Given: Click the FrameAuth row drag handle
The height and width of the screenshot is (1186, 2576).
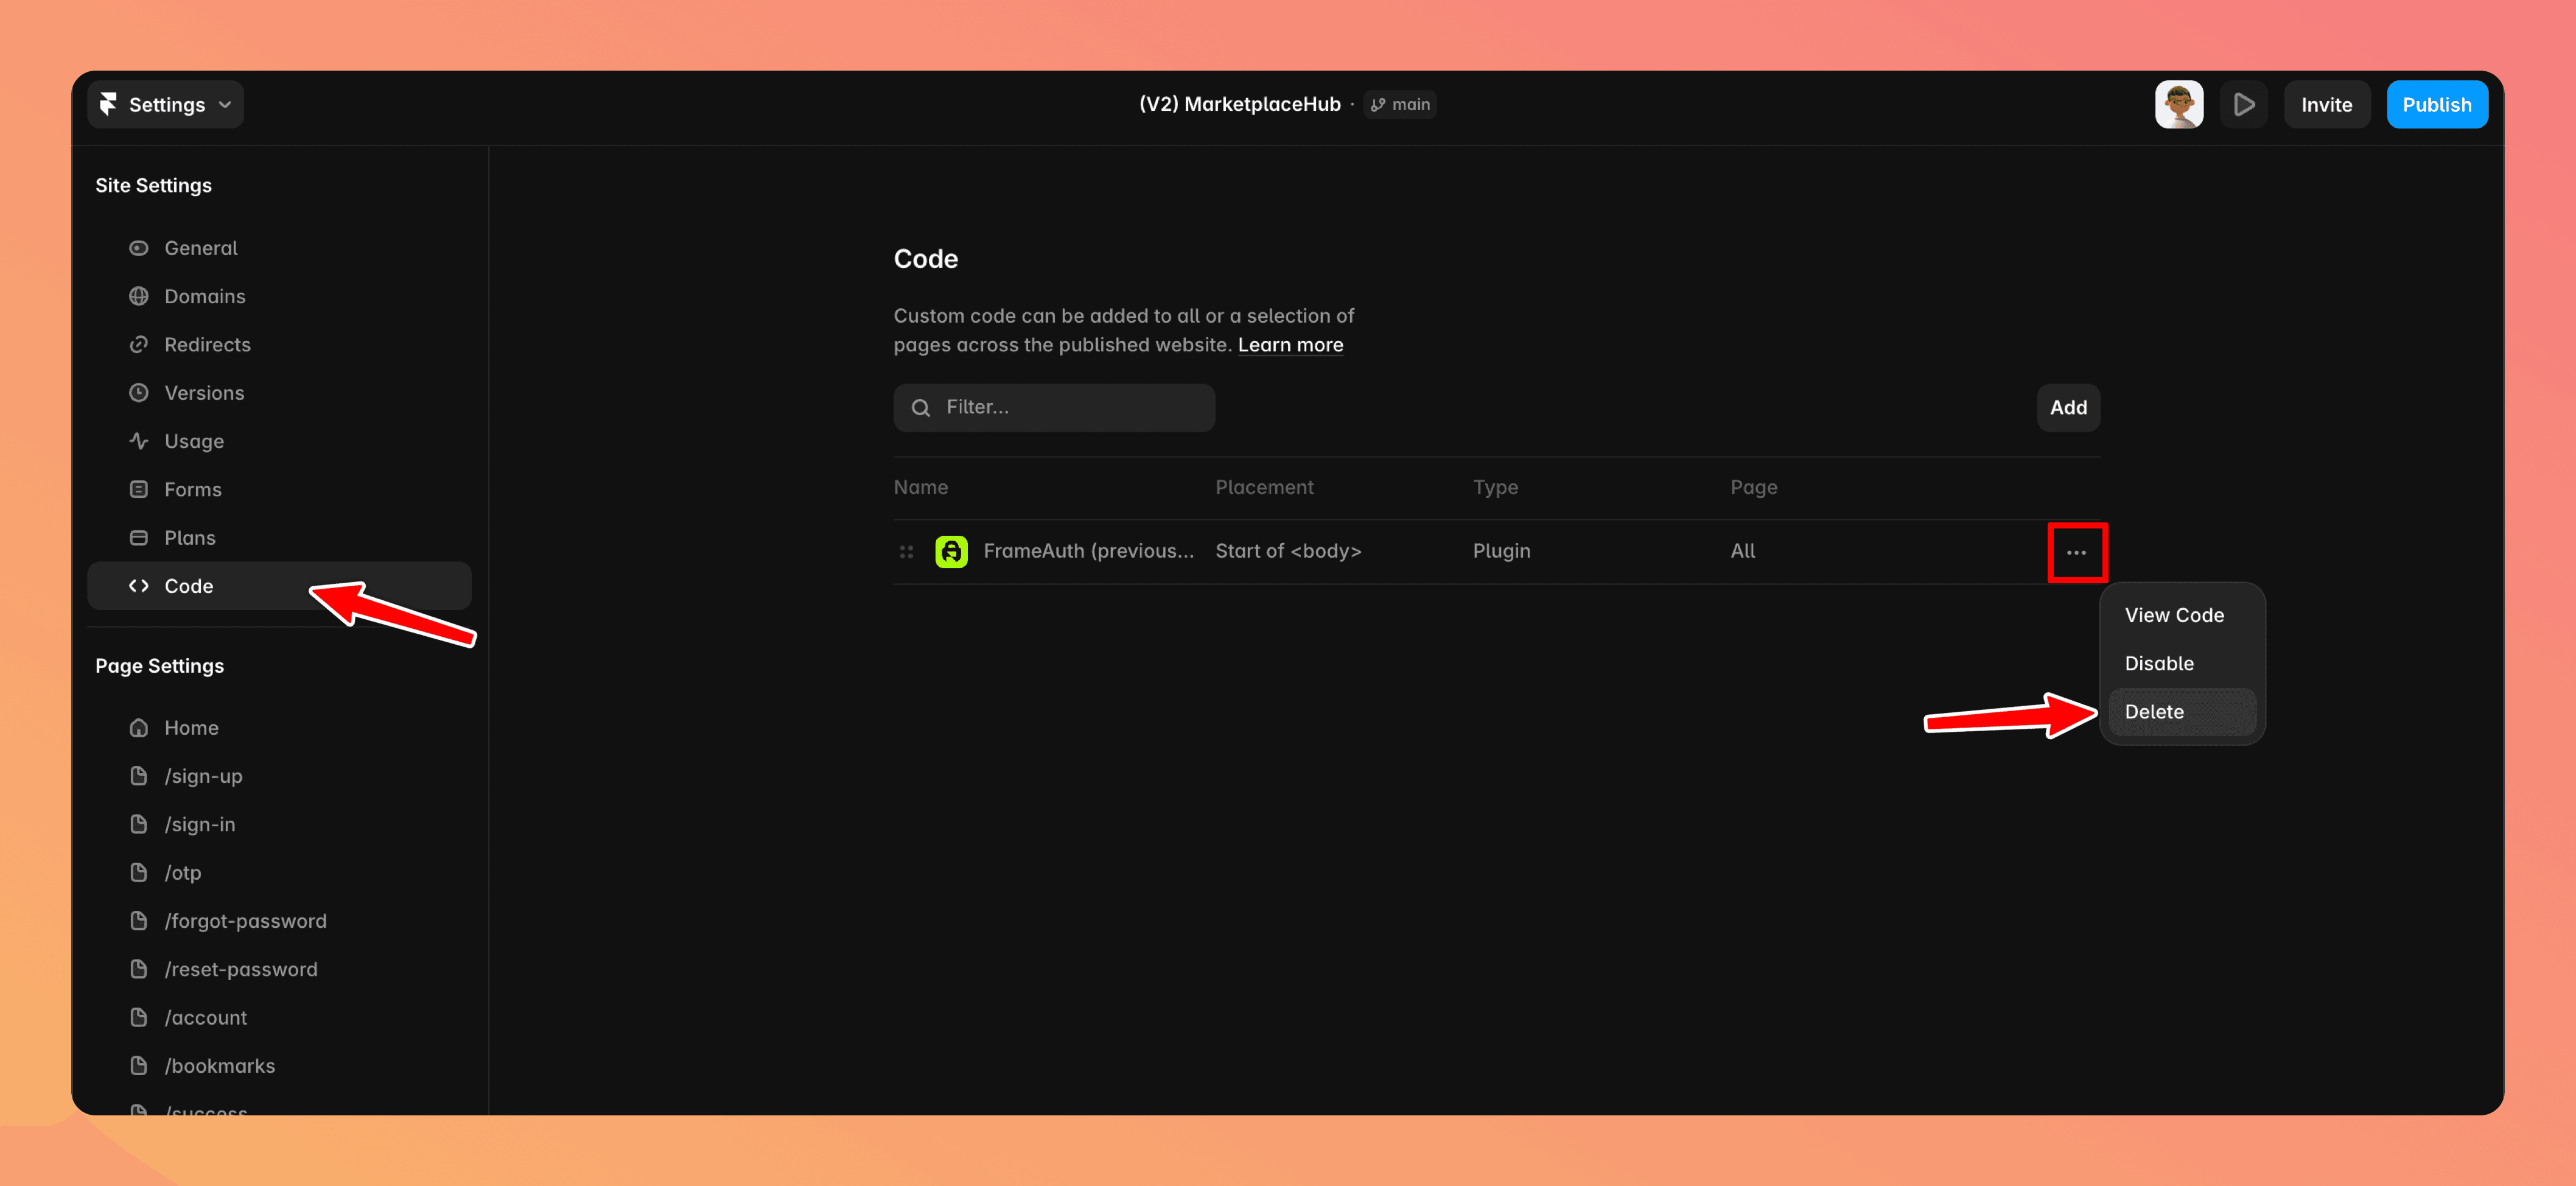Looking at the screenshot, I should point(906,552).
